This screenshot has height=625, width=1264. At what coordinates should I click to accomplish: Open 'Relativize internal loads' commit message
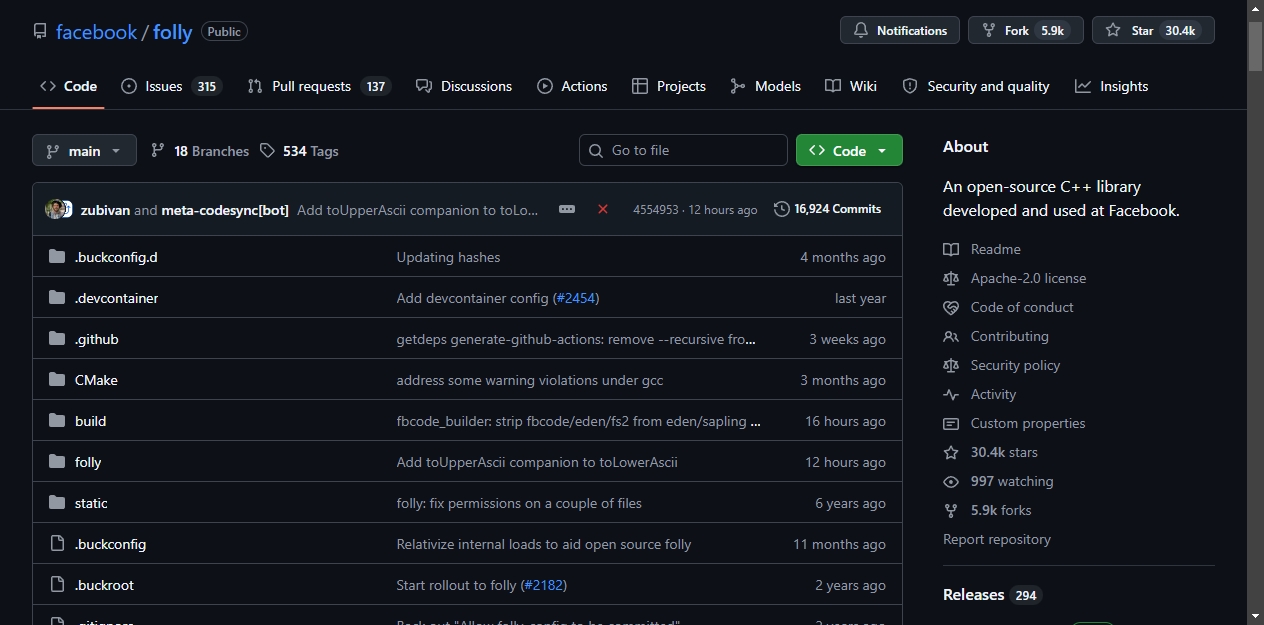pos(544,544)
